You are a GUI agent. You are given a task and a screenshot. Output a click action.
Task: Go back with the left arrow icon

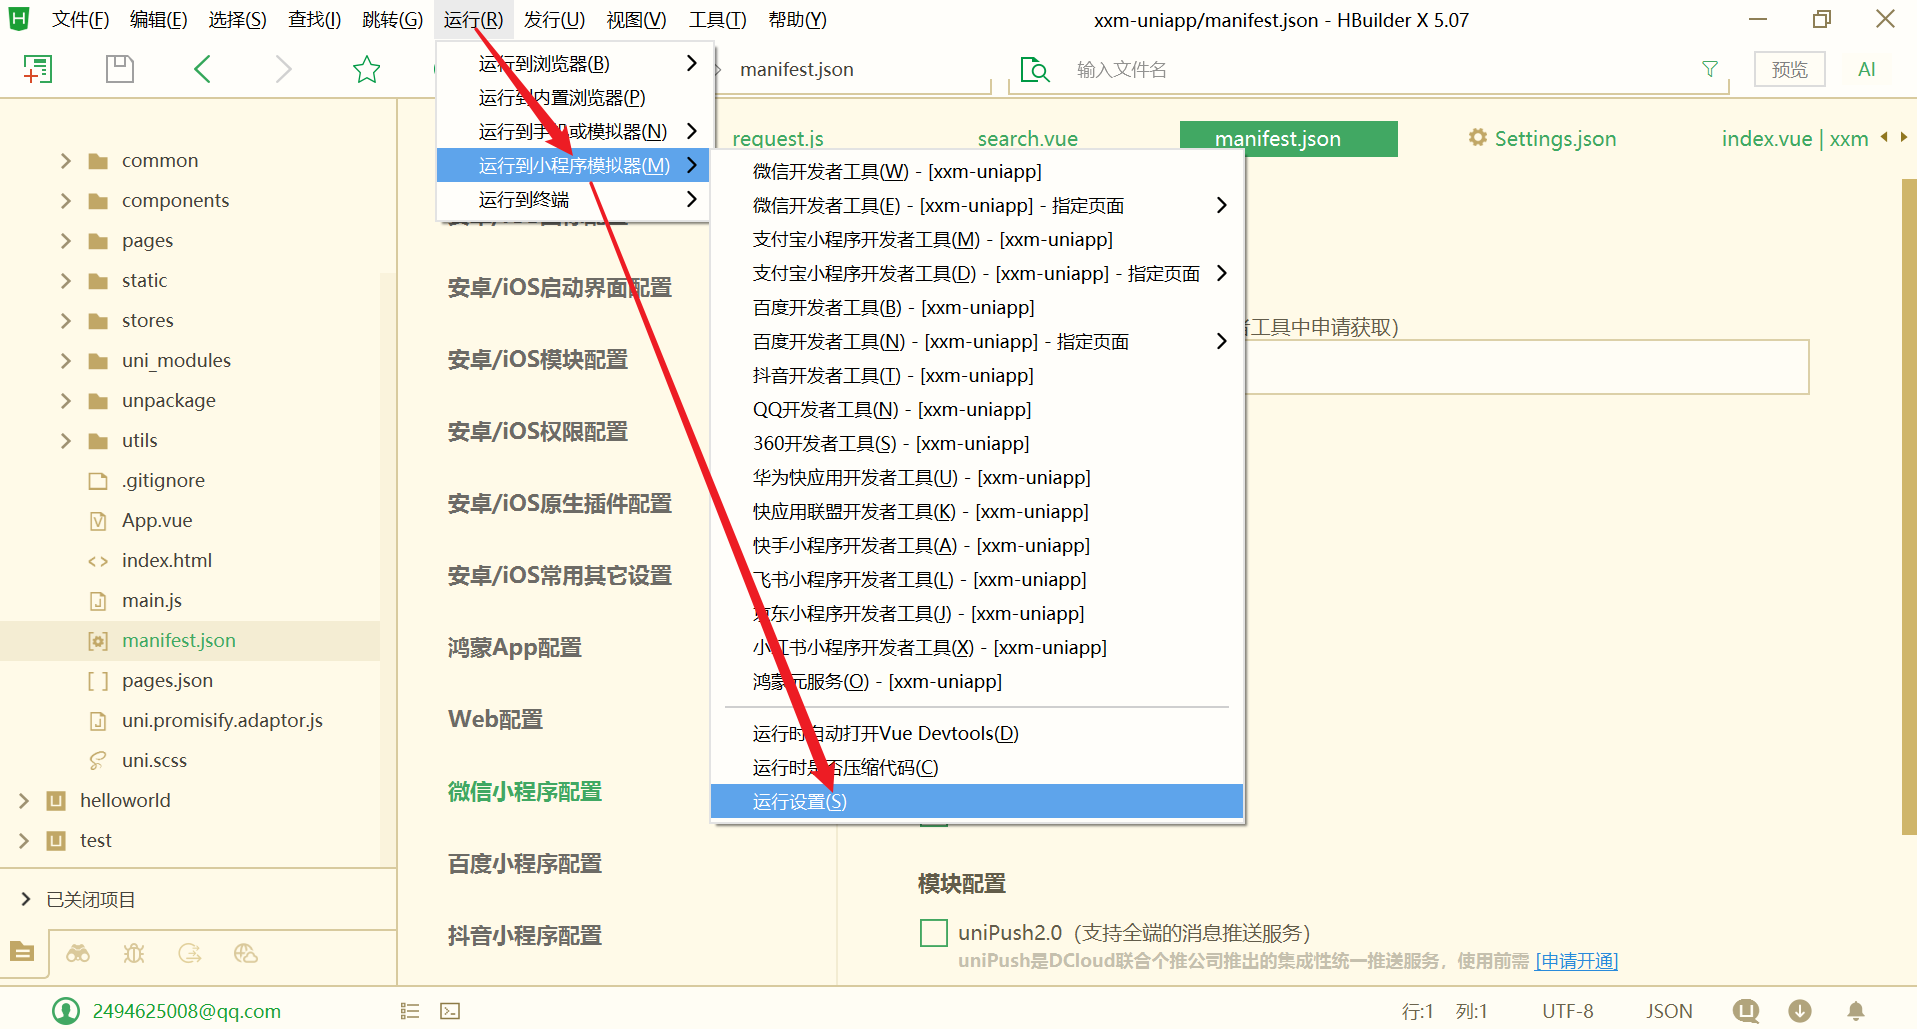(x=202, y=69)
